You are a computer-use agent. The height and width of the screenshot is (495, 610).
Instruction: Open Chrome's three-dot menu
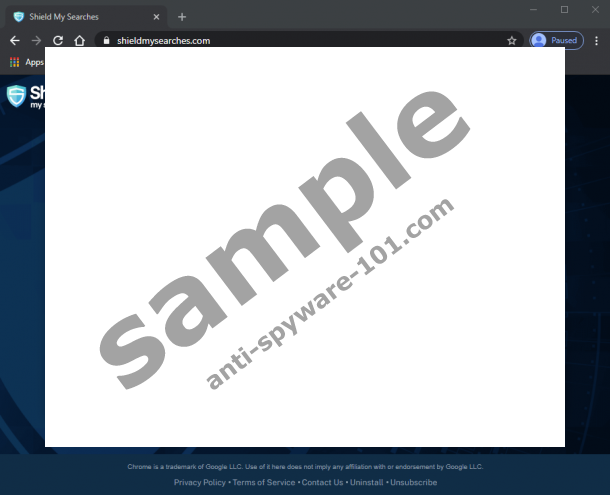click(x=597, y=41)
